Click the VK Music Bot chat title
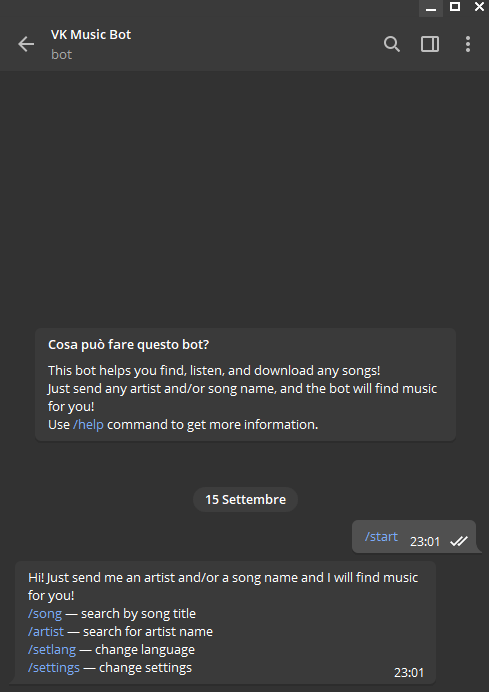The width and height of the screenshot is (489, 692). coord(91,34)
